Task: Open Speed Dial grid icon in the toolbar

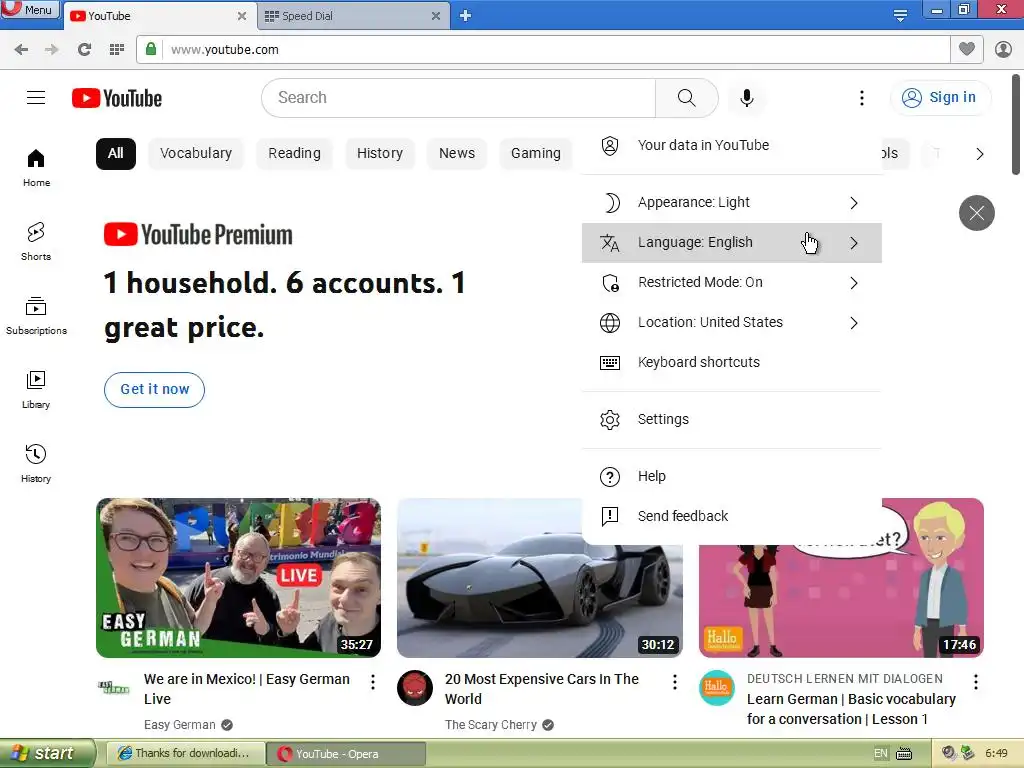Action: 117,49
